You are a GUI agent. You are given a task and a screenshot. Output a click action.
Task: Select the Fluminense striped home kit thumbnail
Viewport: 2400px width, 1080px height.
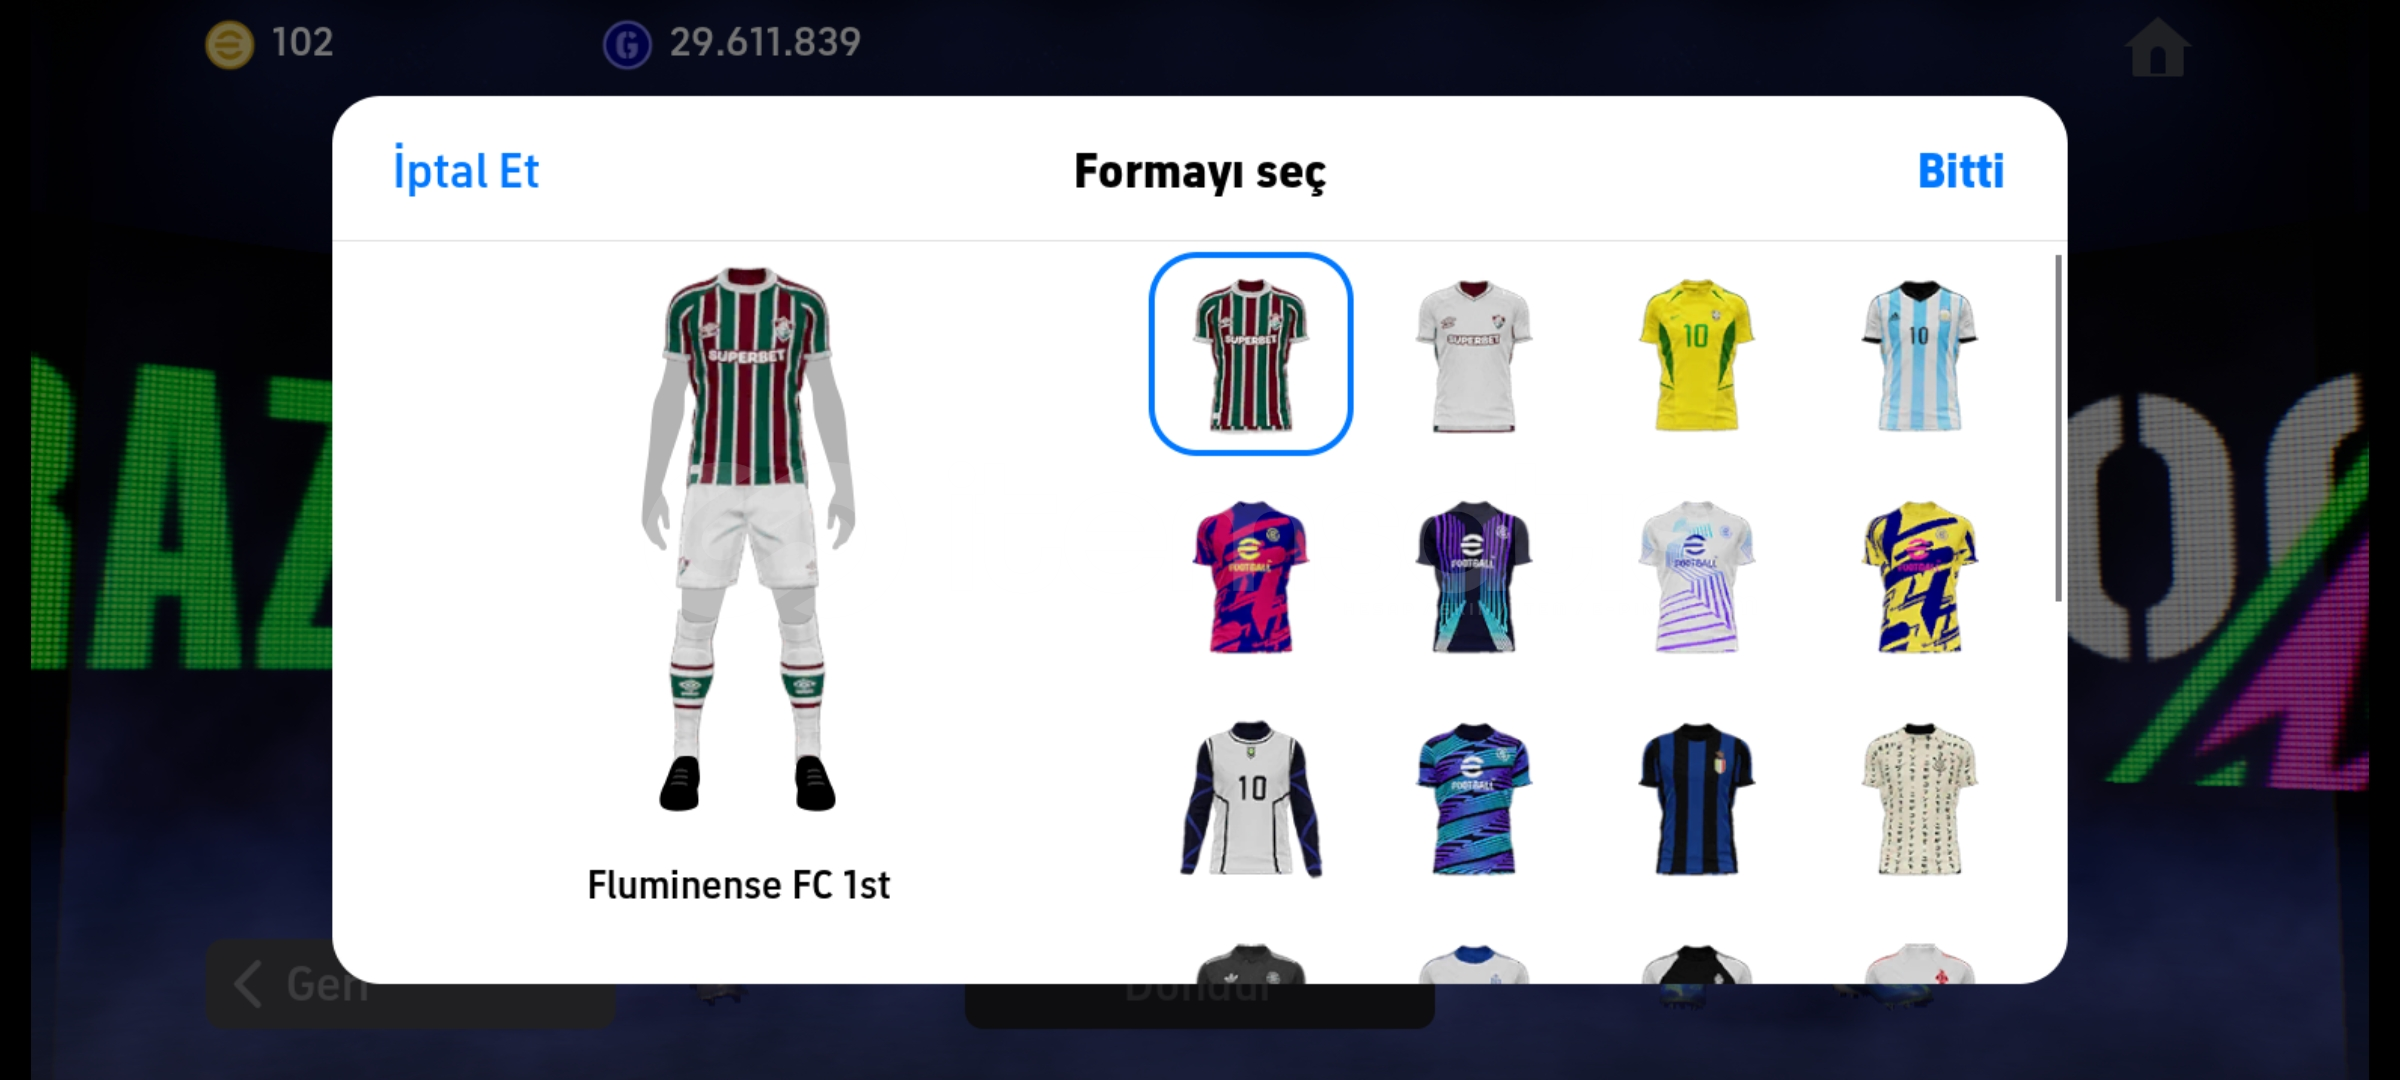point(1250,354)
